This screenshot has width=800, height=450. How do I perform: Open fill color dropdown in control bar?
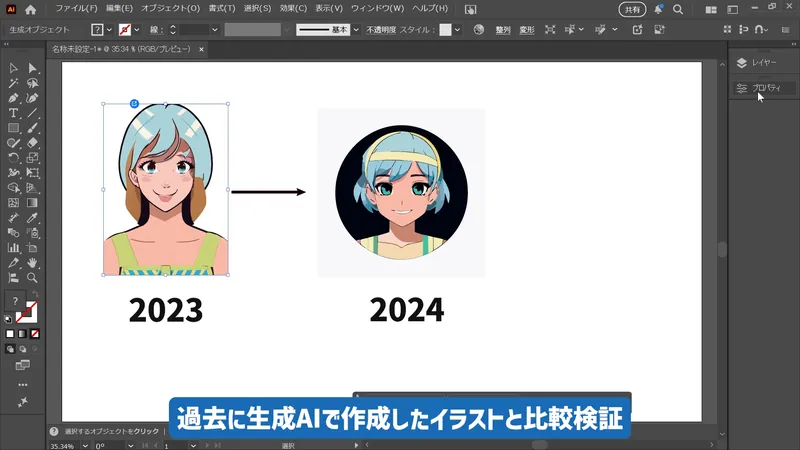click(x=109, y=30)
